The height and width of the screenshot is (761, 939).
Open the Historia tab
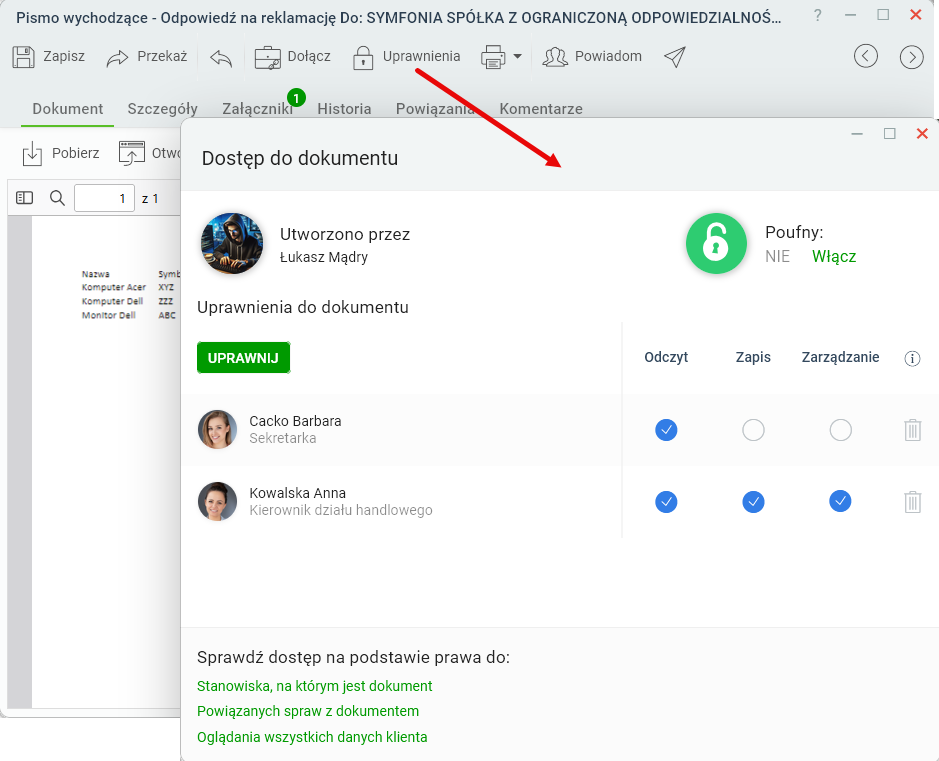click(344, 108)
